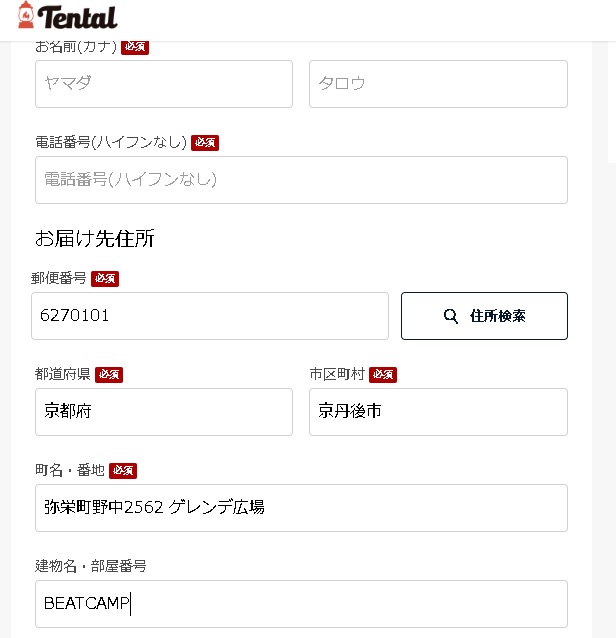The width and height of the screenshot is (616, 638).
Task: Click the お届け先住所 section heading
Action: click(95, 238)
